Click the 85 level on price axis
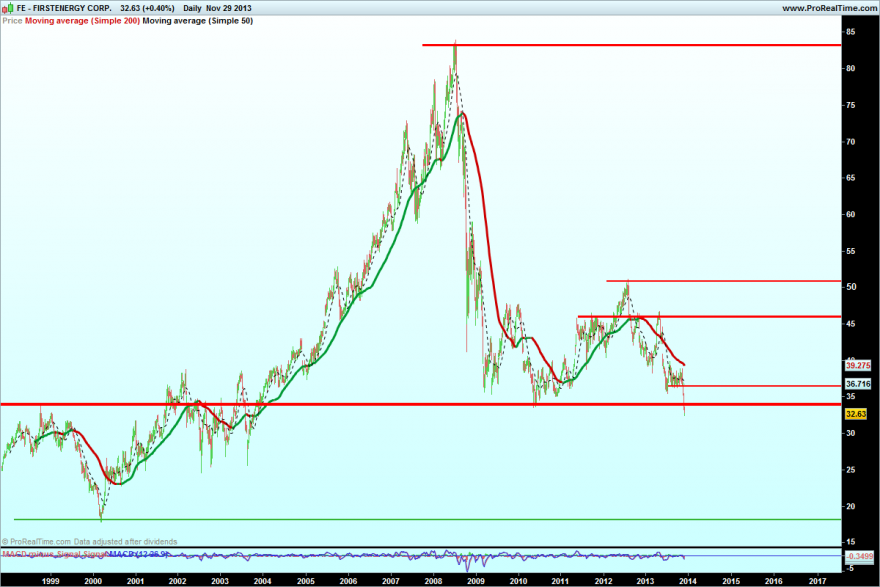This screenshot has height=587, width=880. click(851, 32)
